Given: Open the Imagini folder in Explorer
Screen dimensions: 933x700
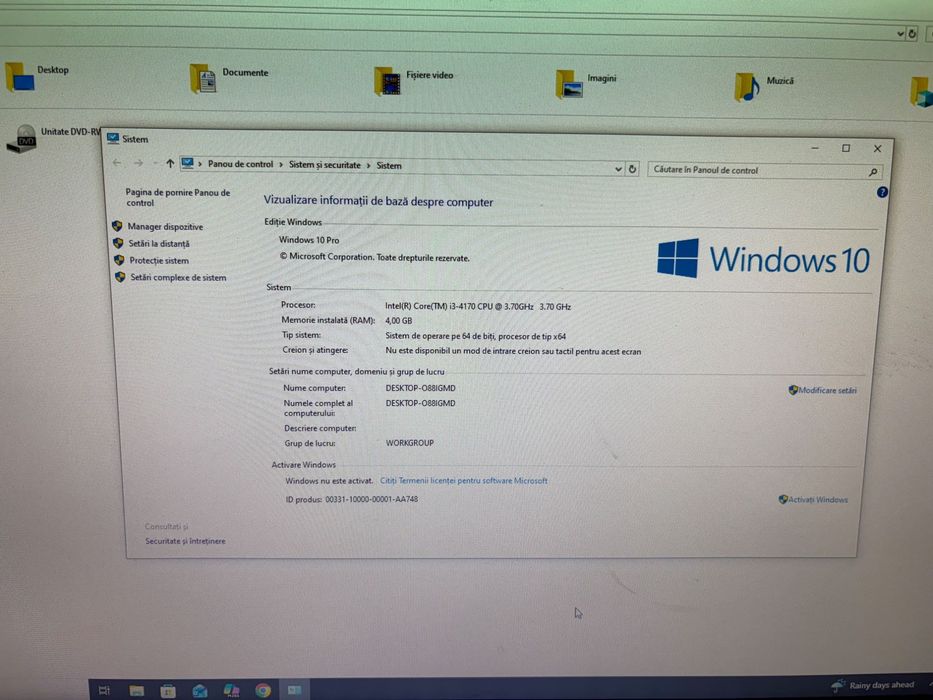Looking at the screenshot, I should point(586,83).
